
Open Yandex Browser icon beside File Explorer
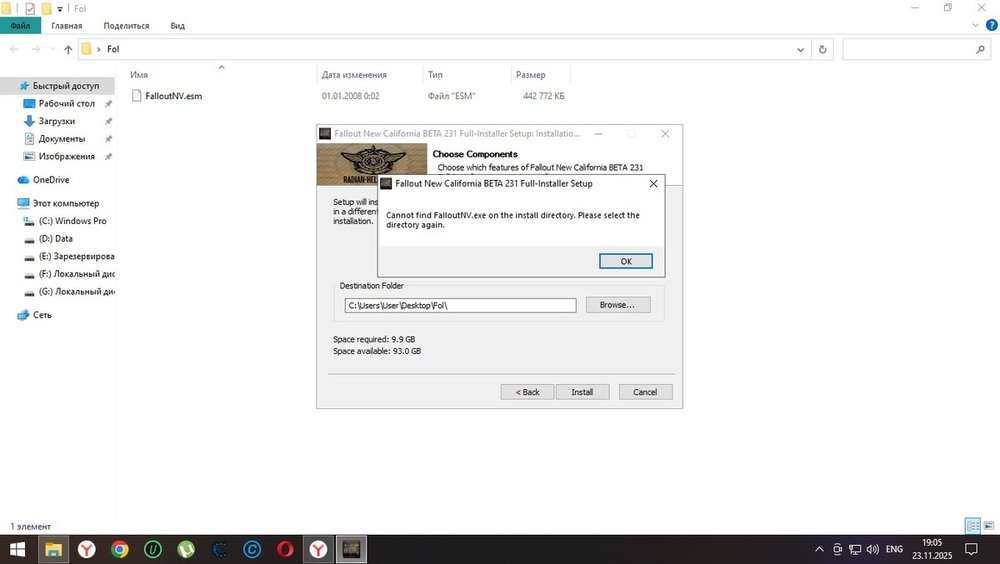coord(87,549)
